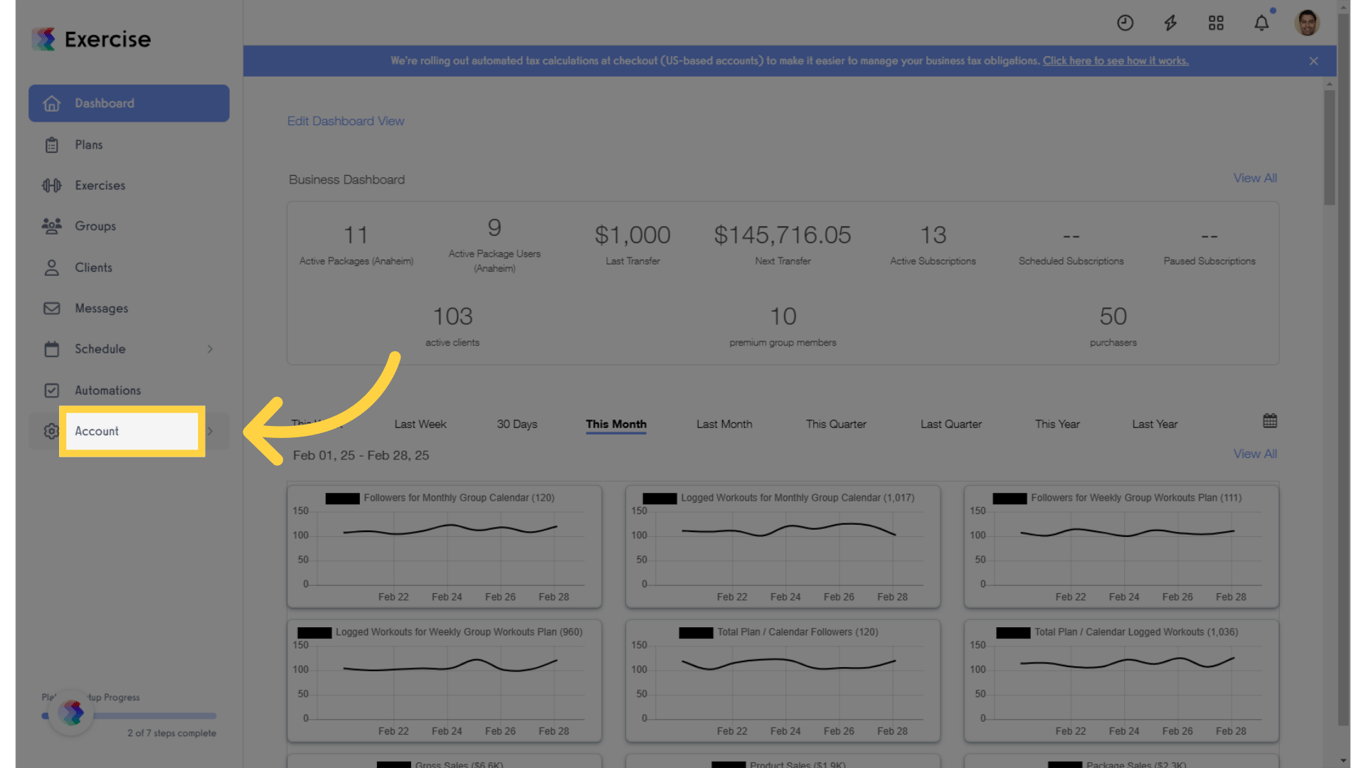Click the Active Packages (Anaheim) 11 stat
The height and width of the screenshot is (768, 1366).
[356, 245]
